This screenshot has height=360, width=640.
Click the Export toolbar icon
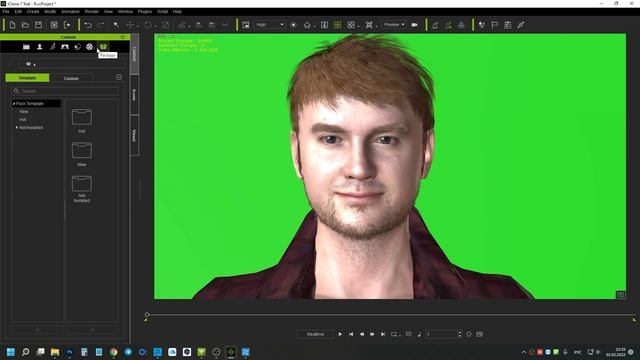tap(67, 25)
